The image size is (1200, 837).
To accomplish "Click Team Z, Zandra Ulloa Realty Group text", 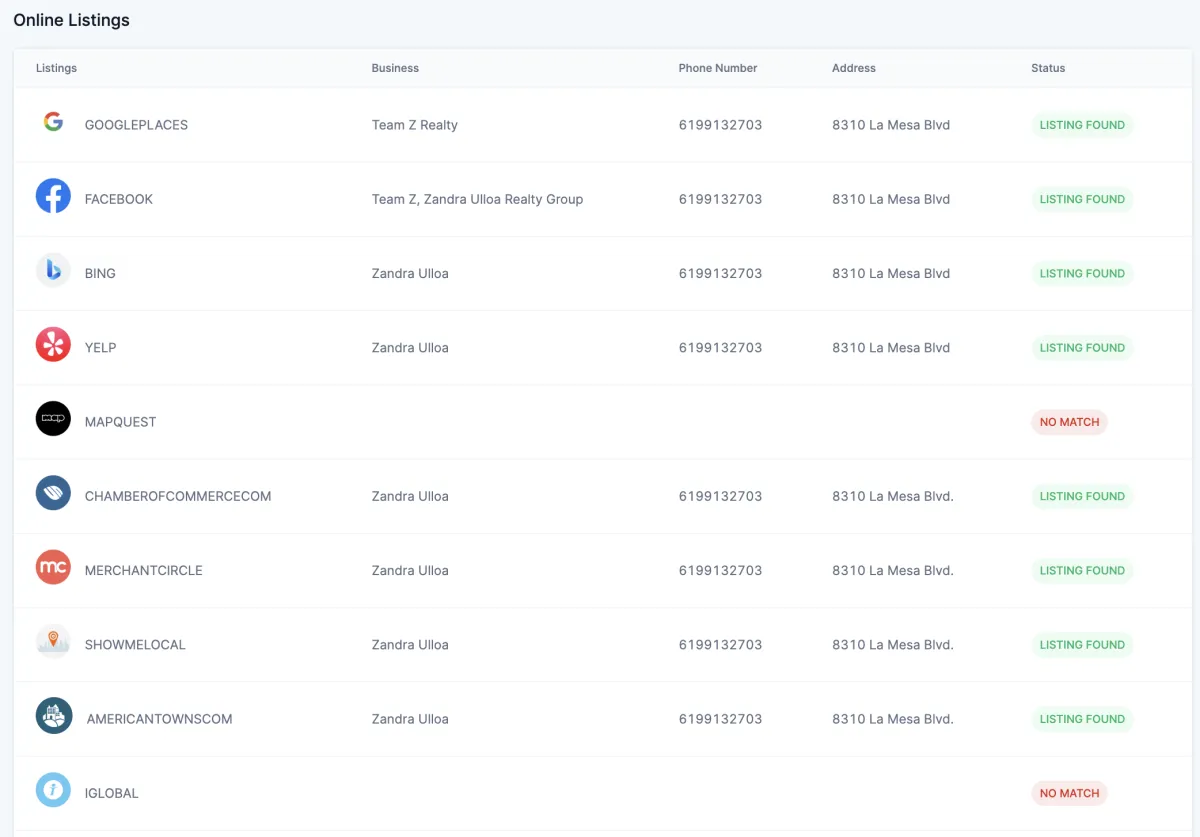I will click(x=477, y=199).
